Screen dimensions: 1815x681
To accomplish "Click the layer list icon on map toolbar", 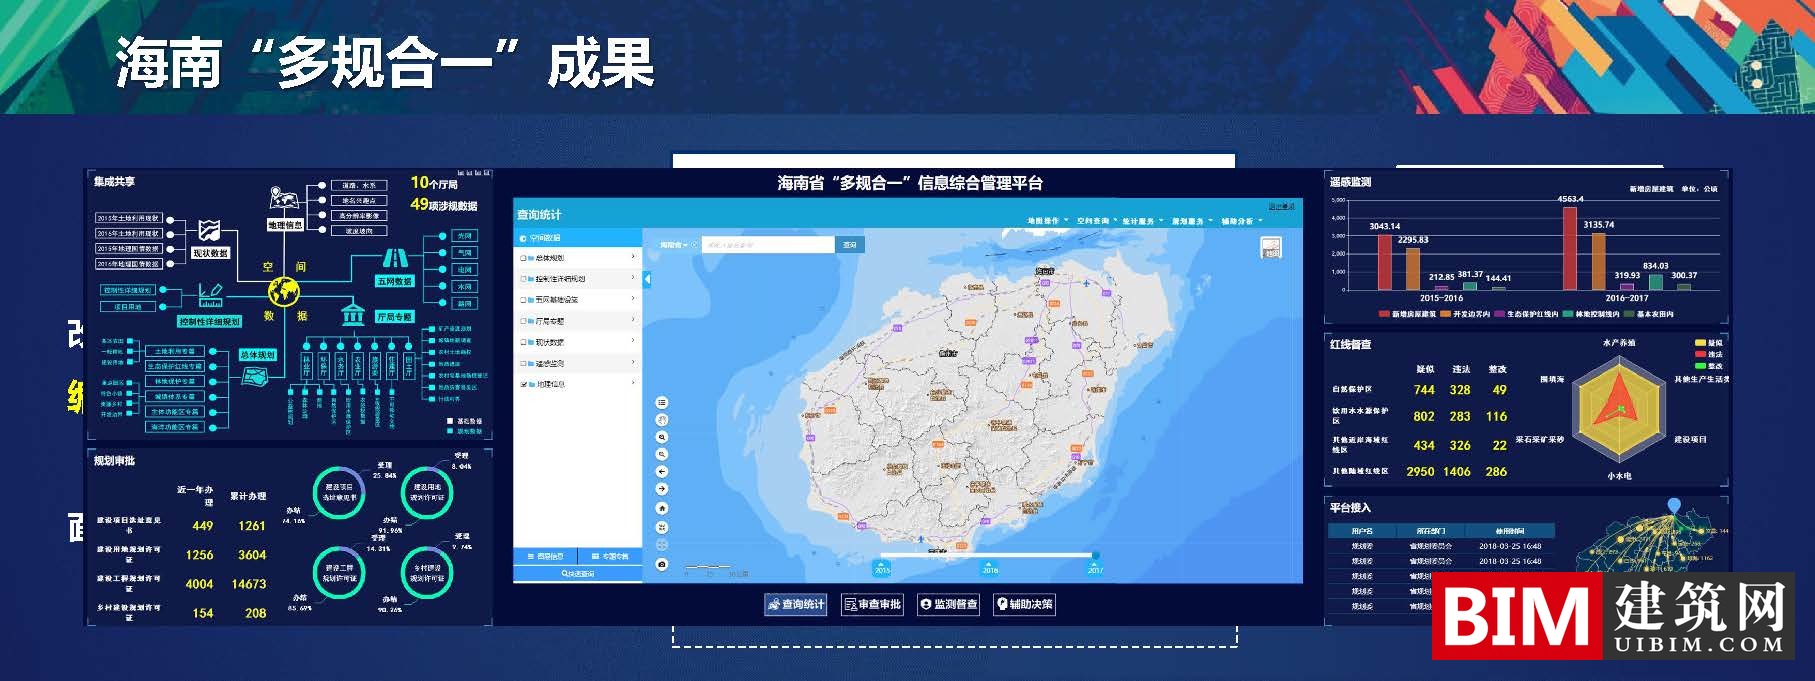I will tap(661, 402).
